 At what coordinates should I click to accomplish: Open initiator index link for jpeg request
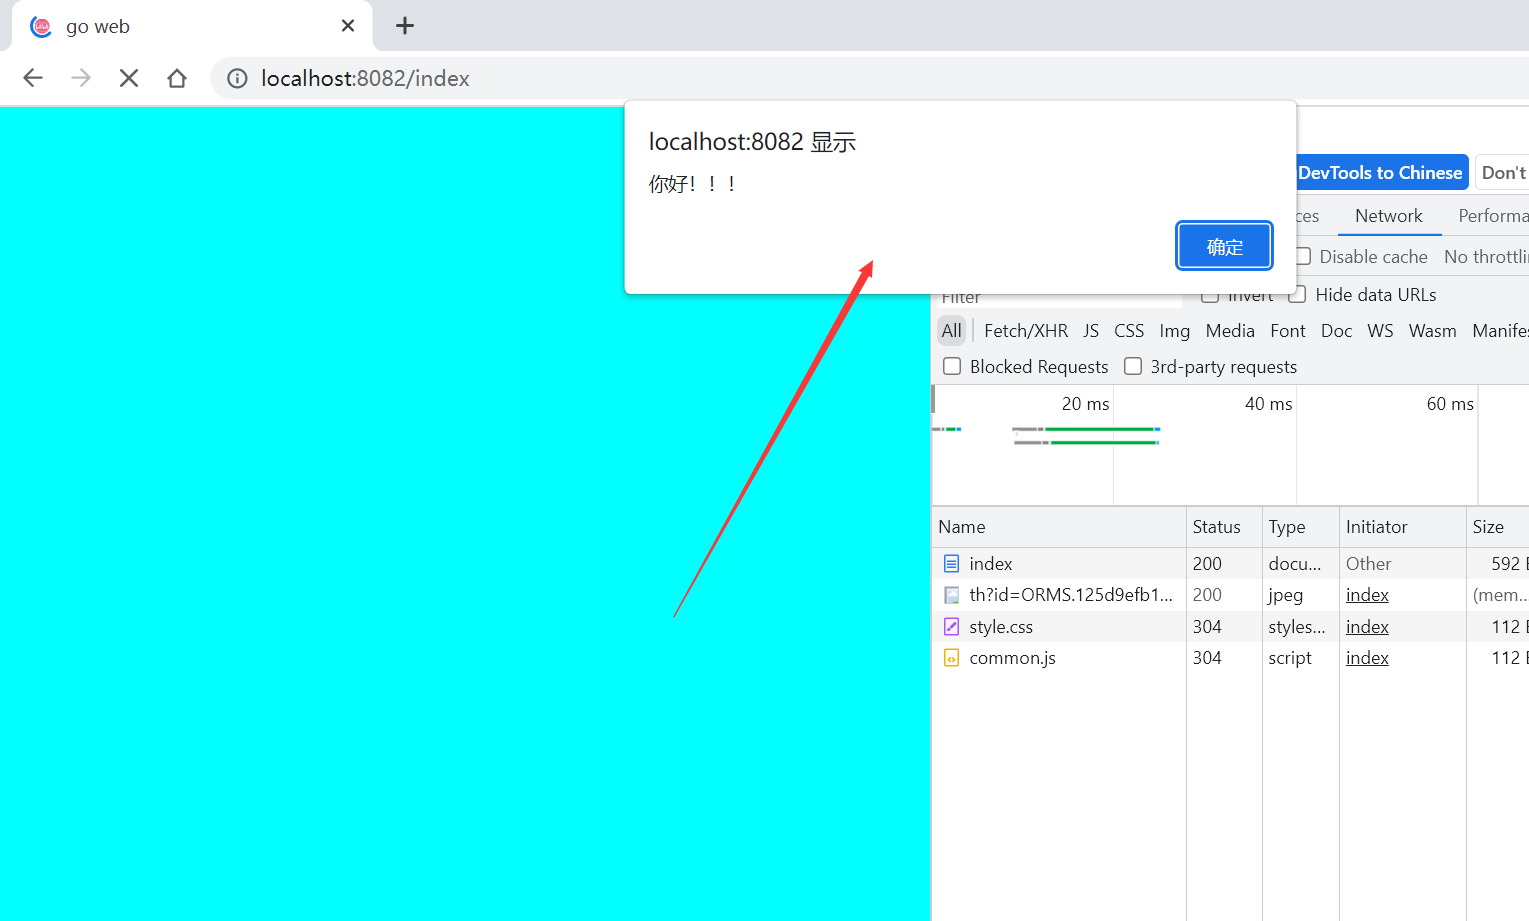1367,595
